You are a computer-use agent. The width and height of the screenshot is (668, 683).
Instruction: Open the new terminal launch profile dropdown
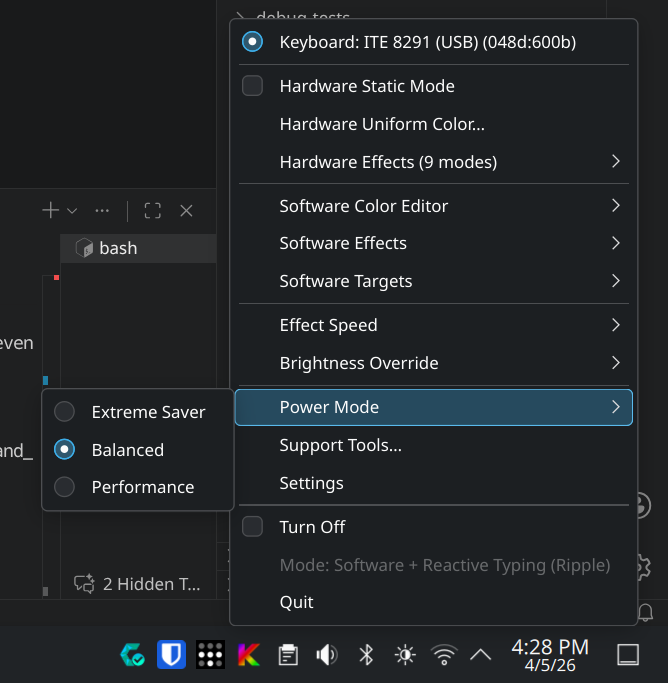point(72,211)
